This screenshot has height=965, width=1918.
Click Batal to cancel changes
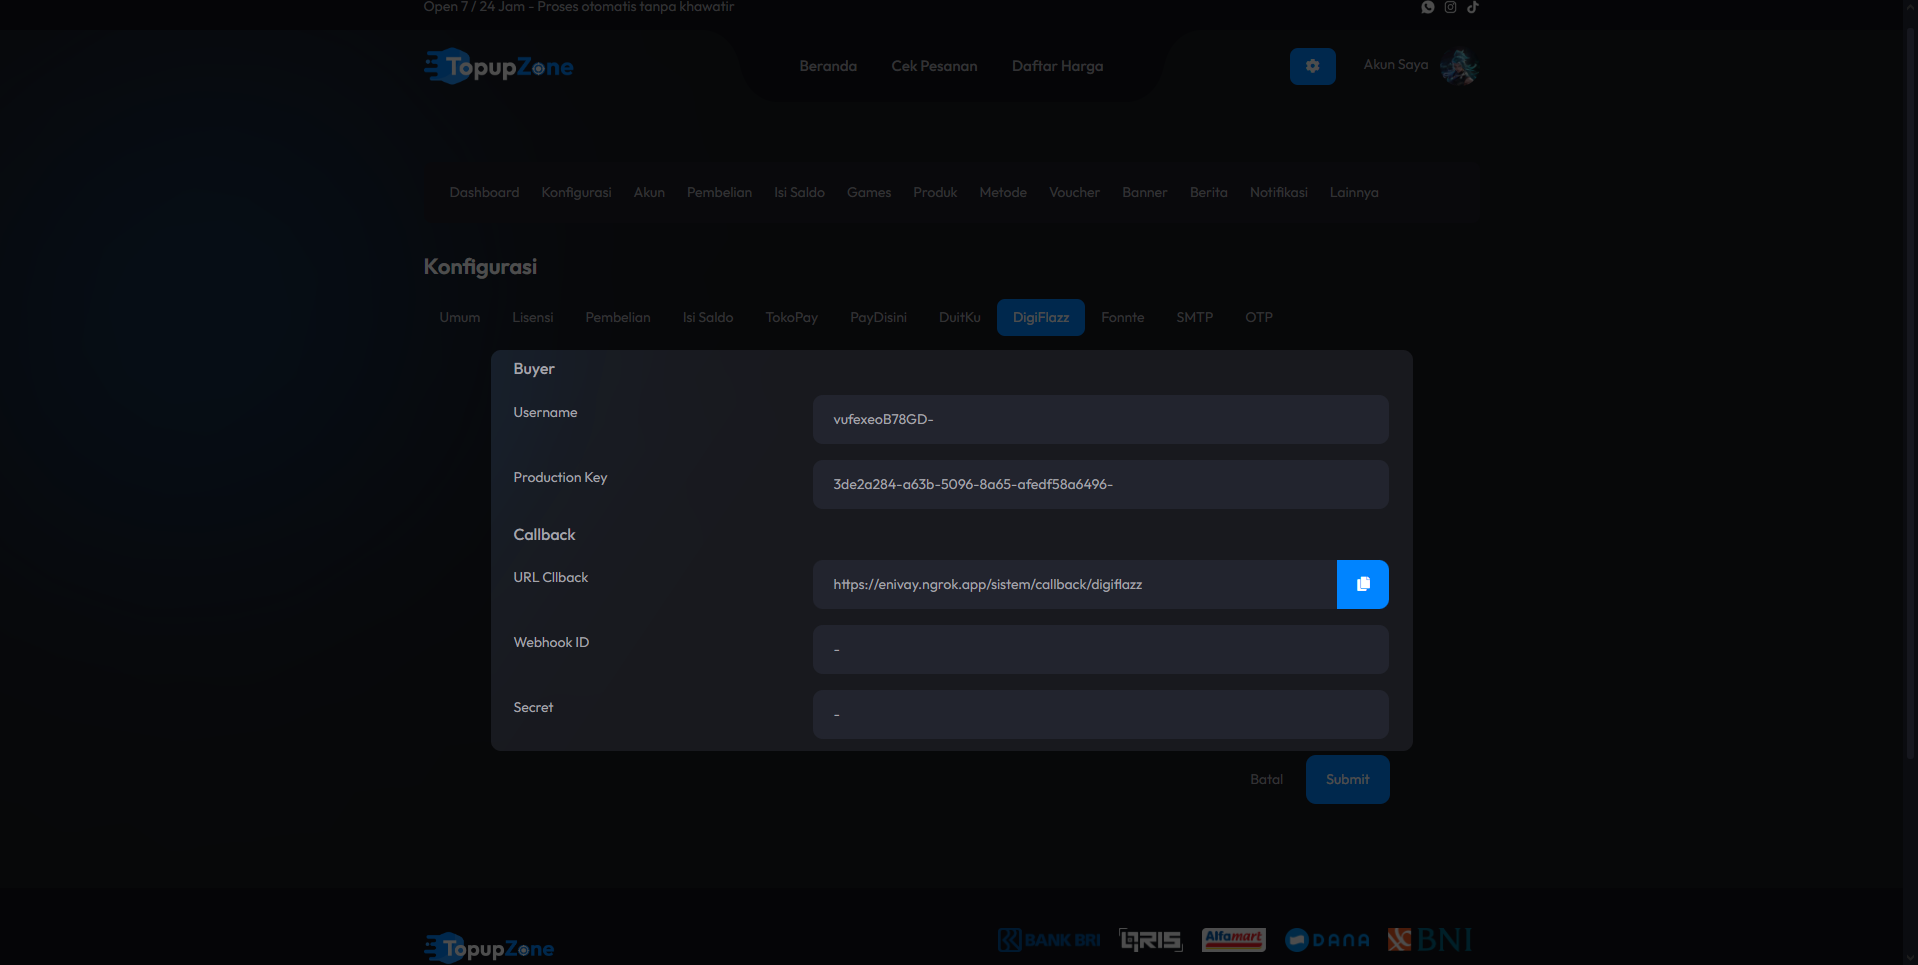1266,779
